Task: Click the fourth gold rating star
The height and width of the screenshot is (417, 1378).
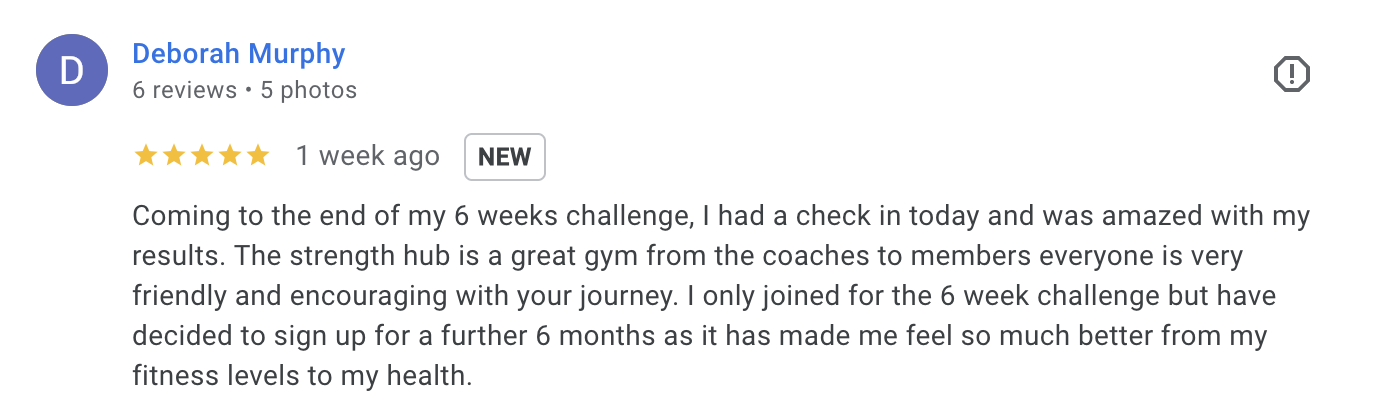Action: (229, 156)
